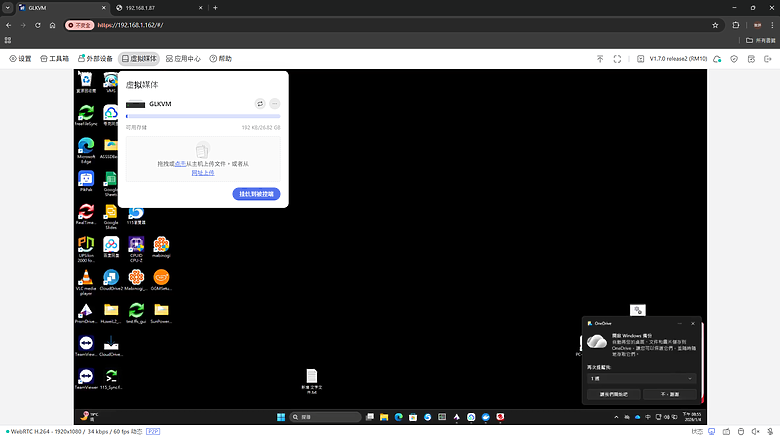Select the Microsoft Edge desktop shortcut
780x438 pixels.
click(x=86, y=150)
